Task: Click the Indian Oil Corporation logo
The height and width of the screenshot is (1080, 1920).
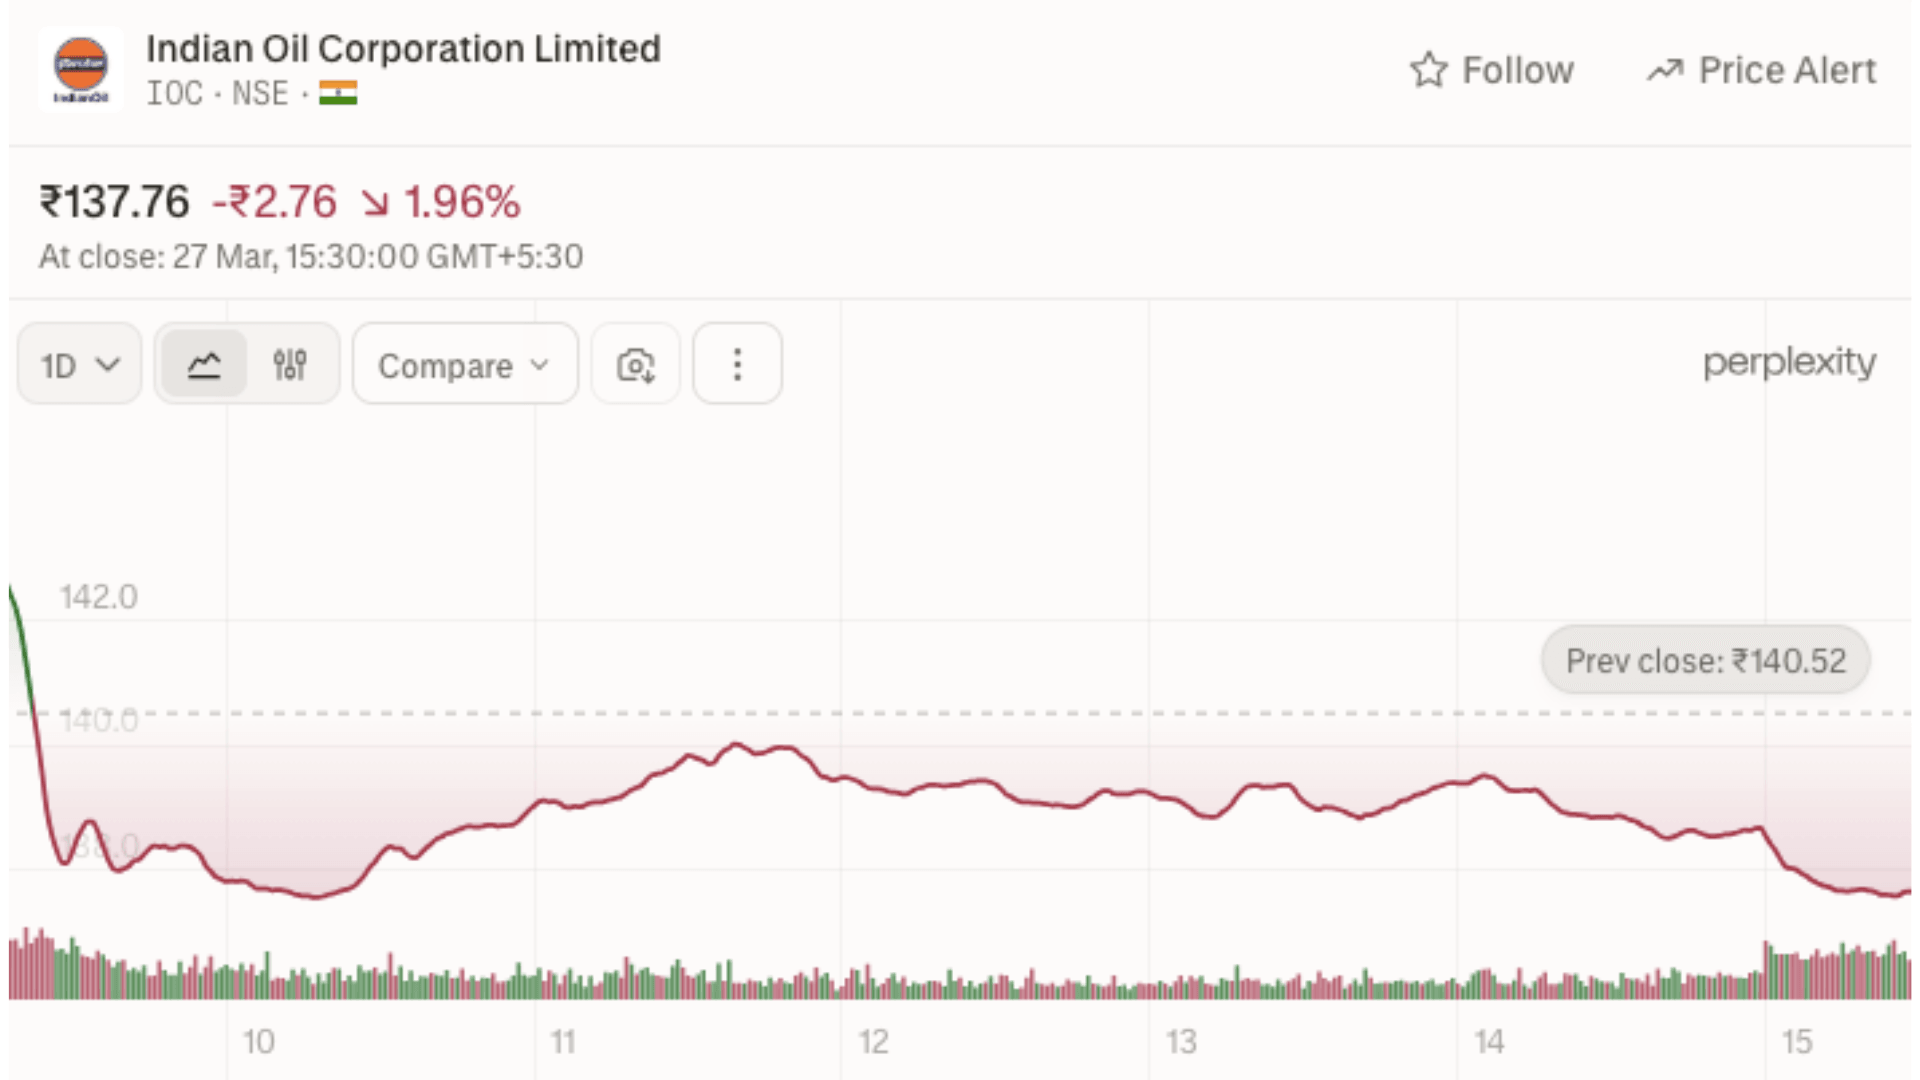Action: point(81,69)
